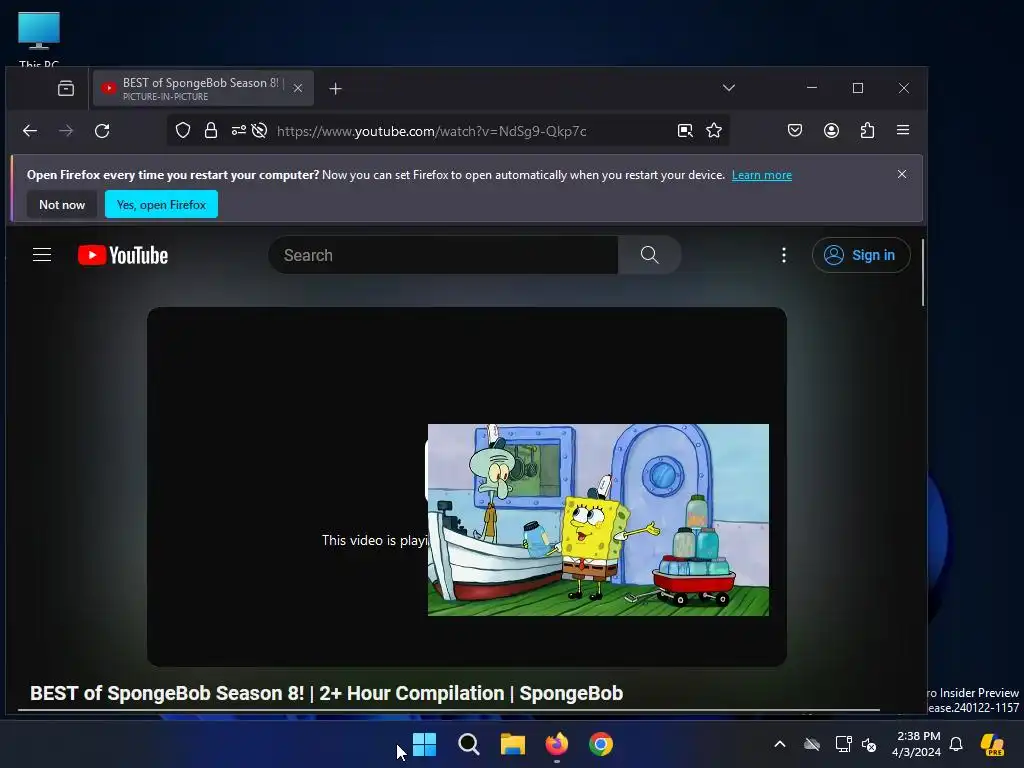Bookmark this page with star icon

click(714, 131)
